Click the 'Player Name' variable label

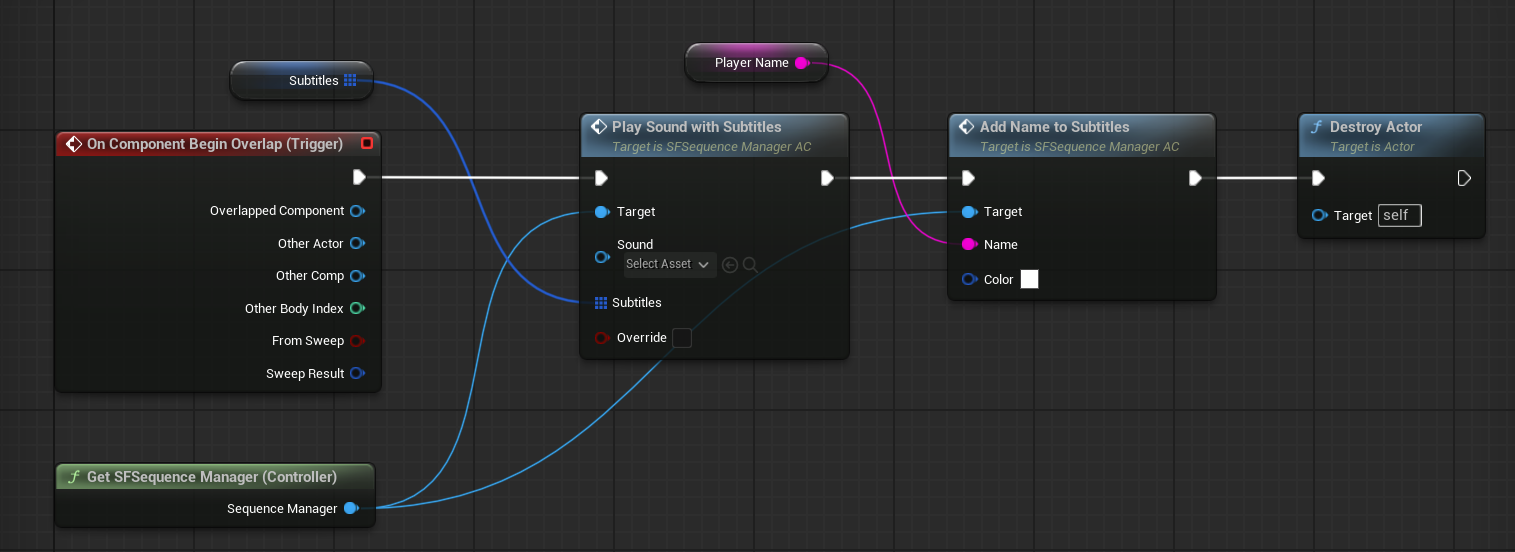point(752,63)
